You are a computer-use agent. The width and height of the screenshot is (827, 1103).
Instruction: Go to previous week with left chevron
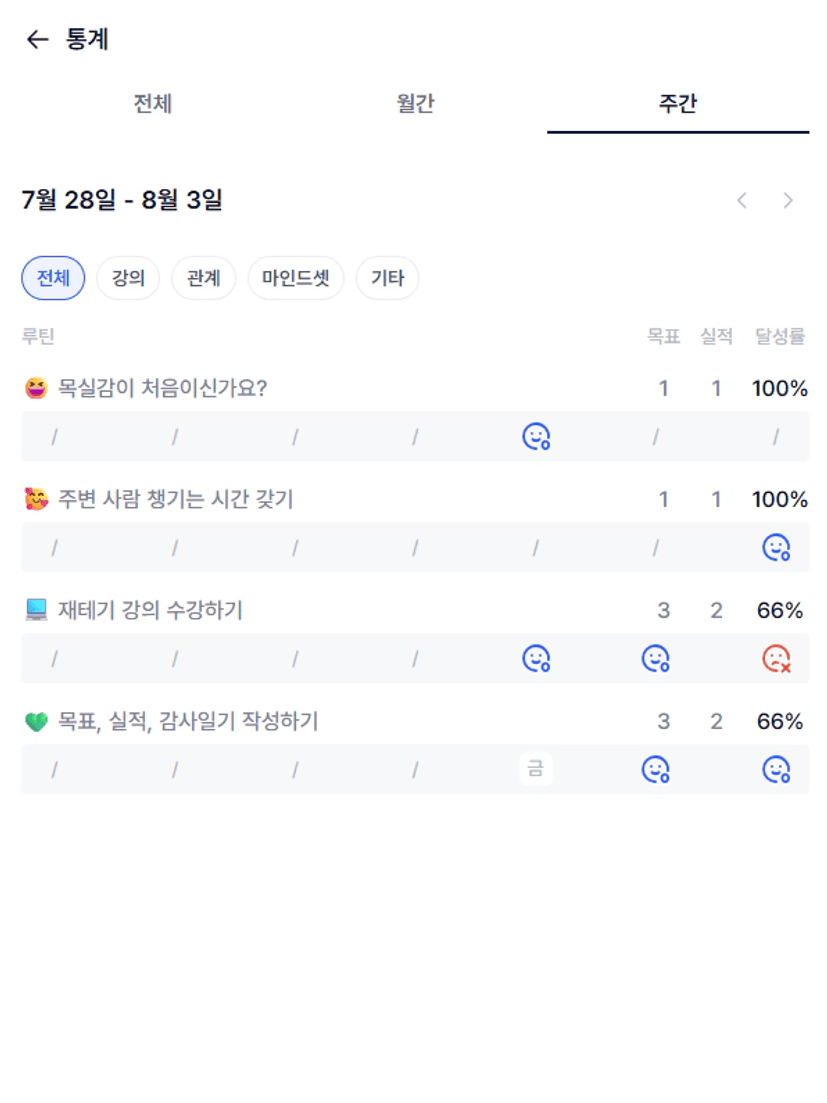[x=742, y=200]
